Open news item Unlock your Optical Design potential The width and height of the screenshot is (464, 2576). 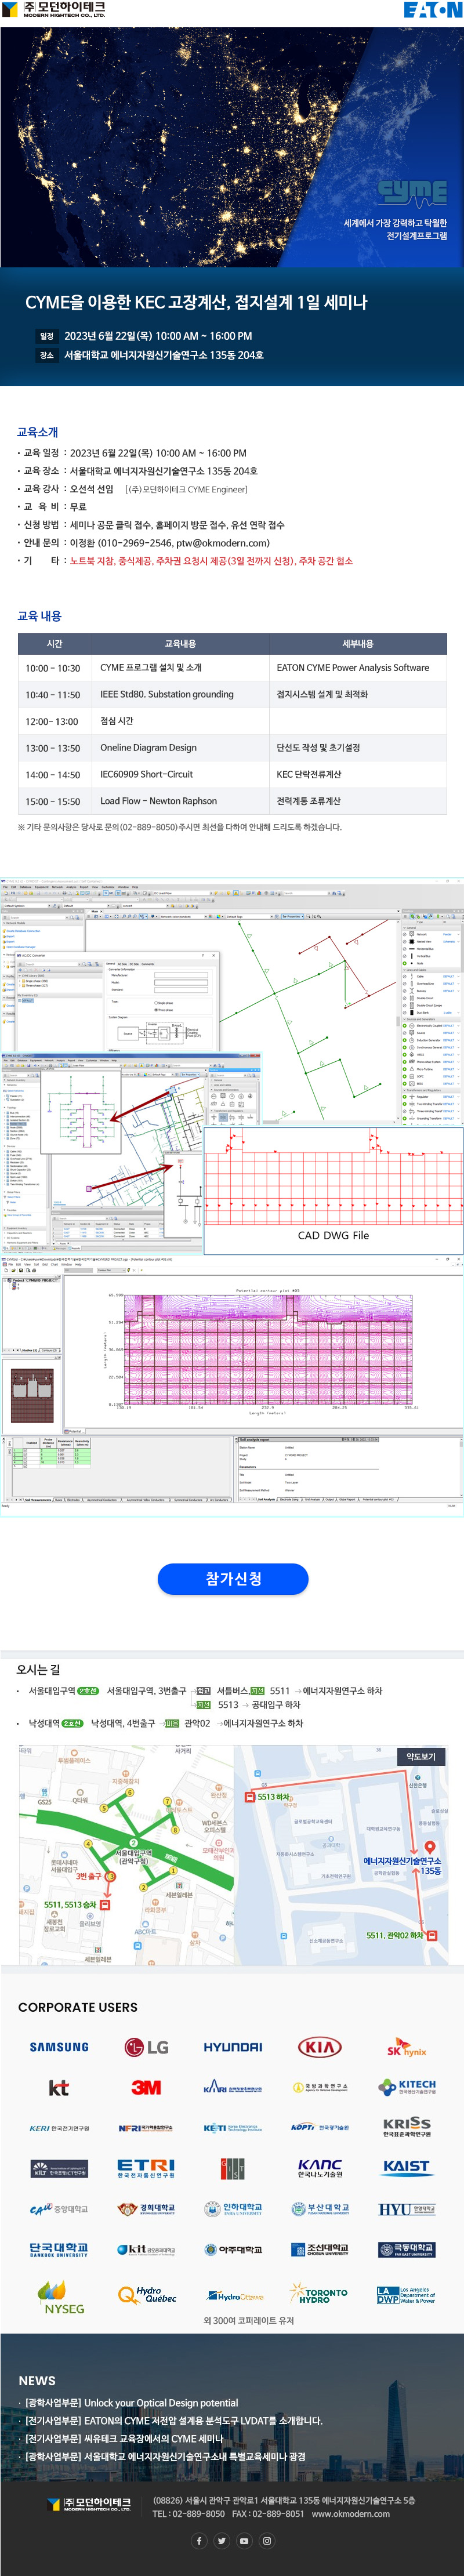pos(132,2402)
